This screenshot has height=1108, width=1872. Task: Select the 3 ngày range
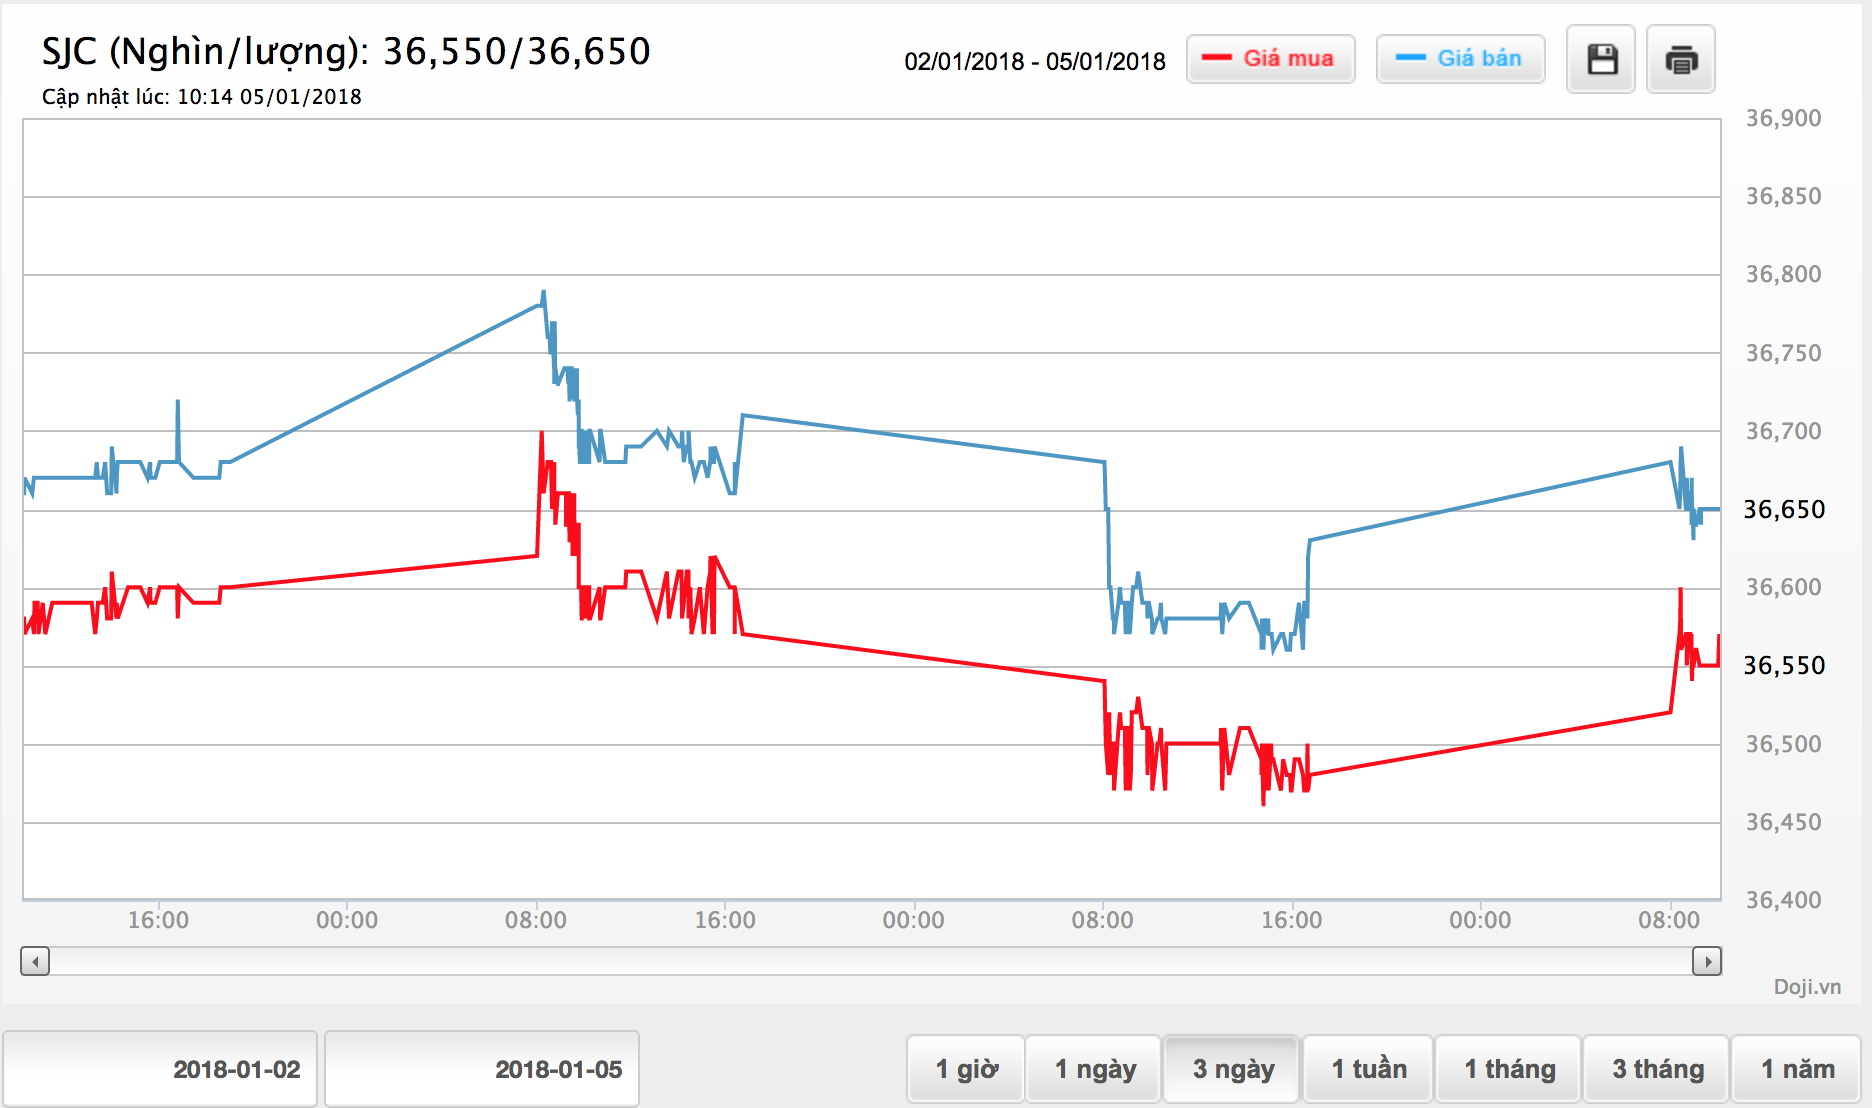1232,1069
